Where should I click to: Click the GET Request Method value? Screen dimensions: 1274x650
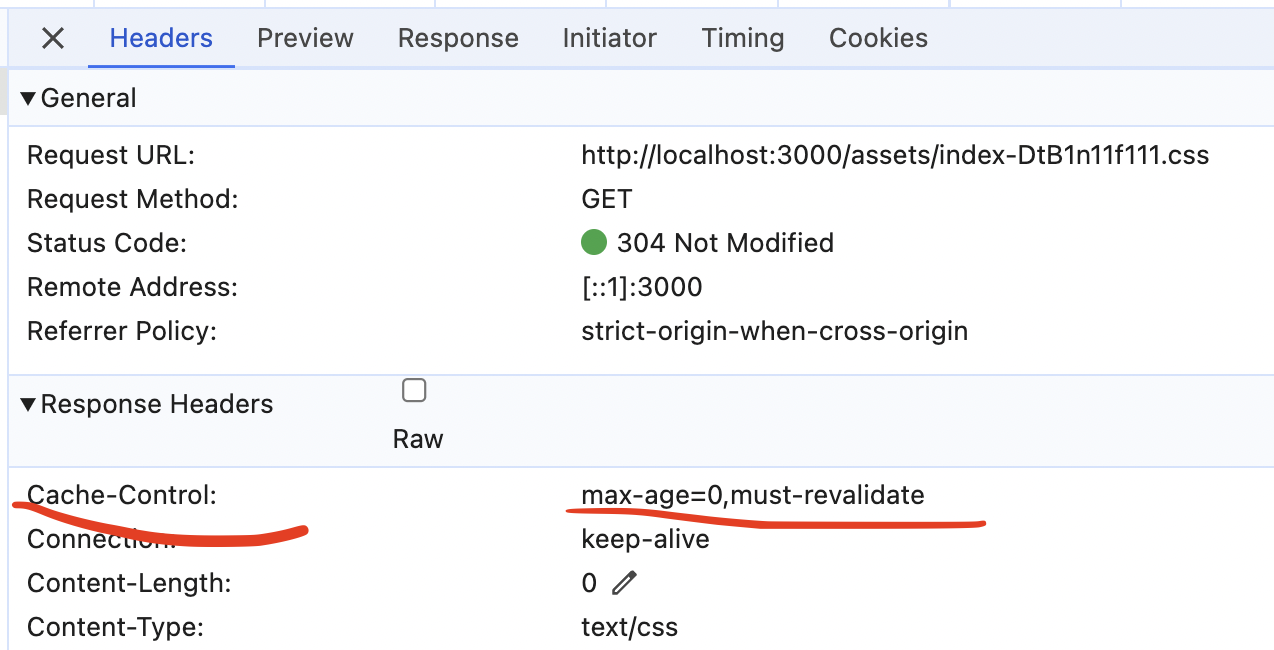pos(606,199)
